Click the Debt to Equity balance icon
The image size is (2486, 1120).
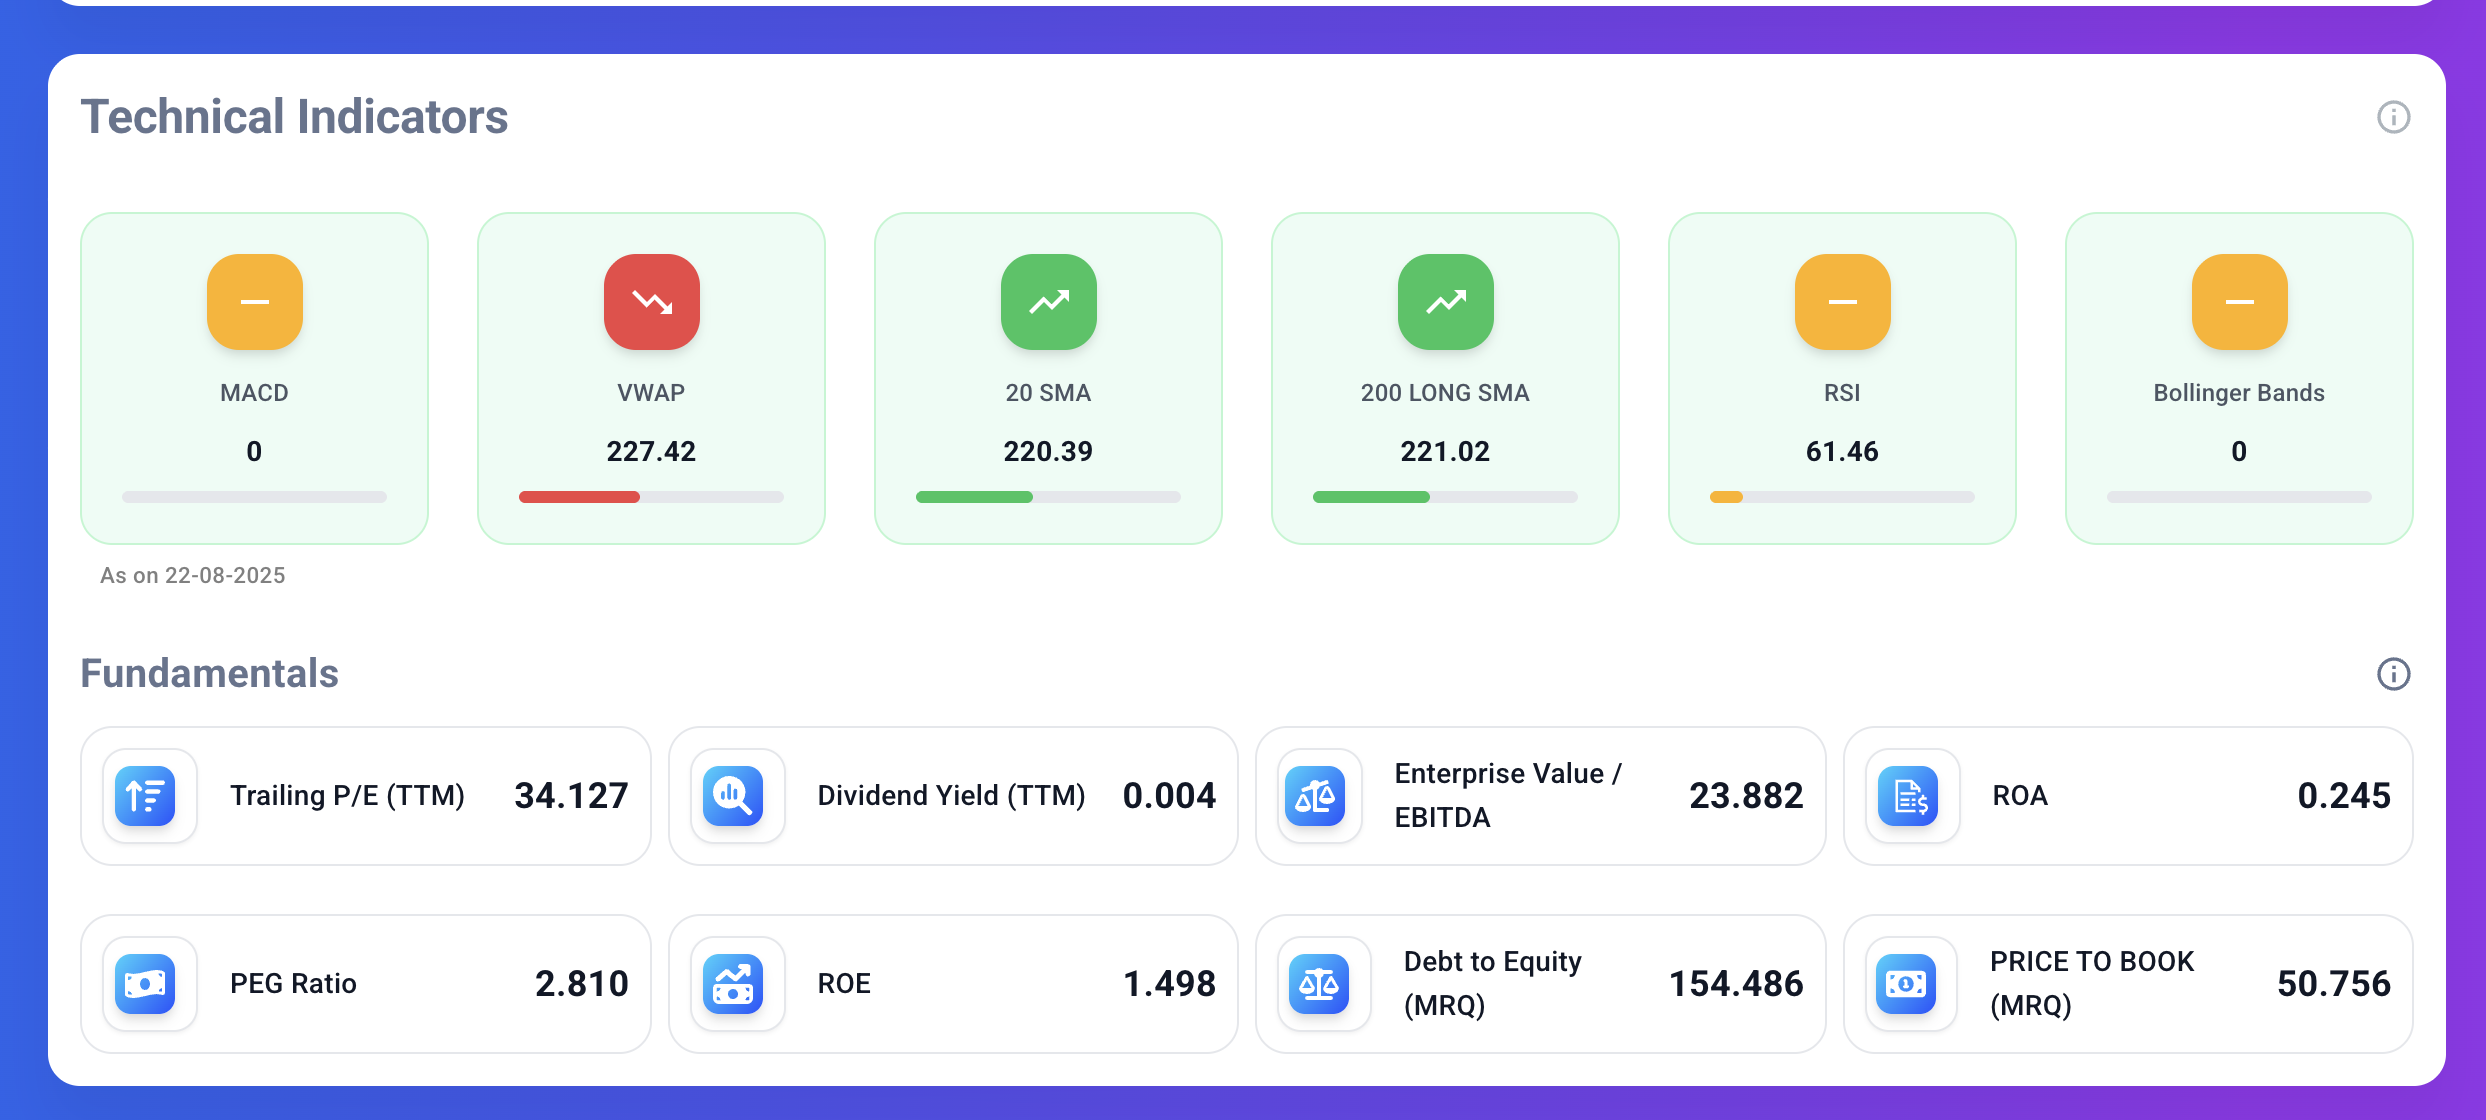click(x=1320, y=983)
